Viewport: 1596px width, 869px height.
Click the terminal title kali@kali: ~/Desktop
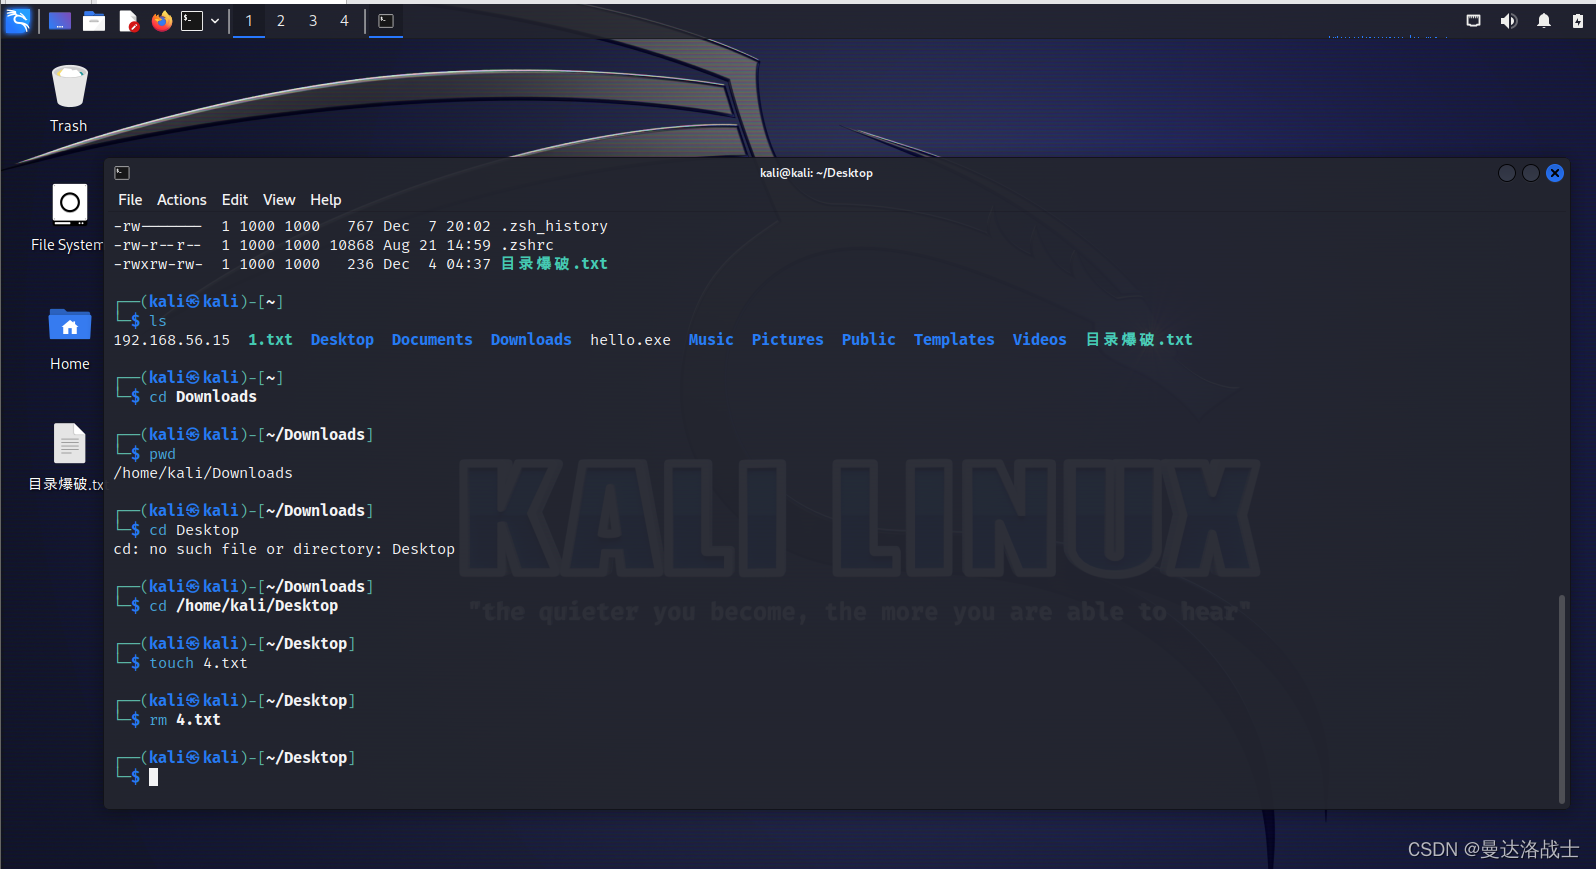point(816,173)
